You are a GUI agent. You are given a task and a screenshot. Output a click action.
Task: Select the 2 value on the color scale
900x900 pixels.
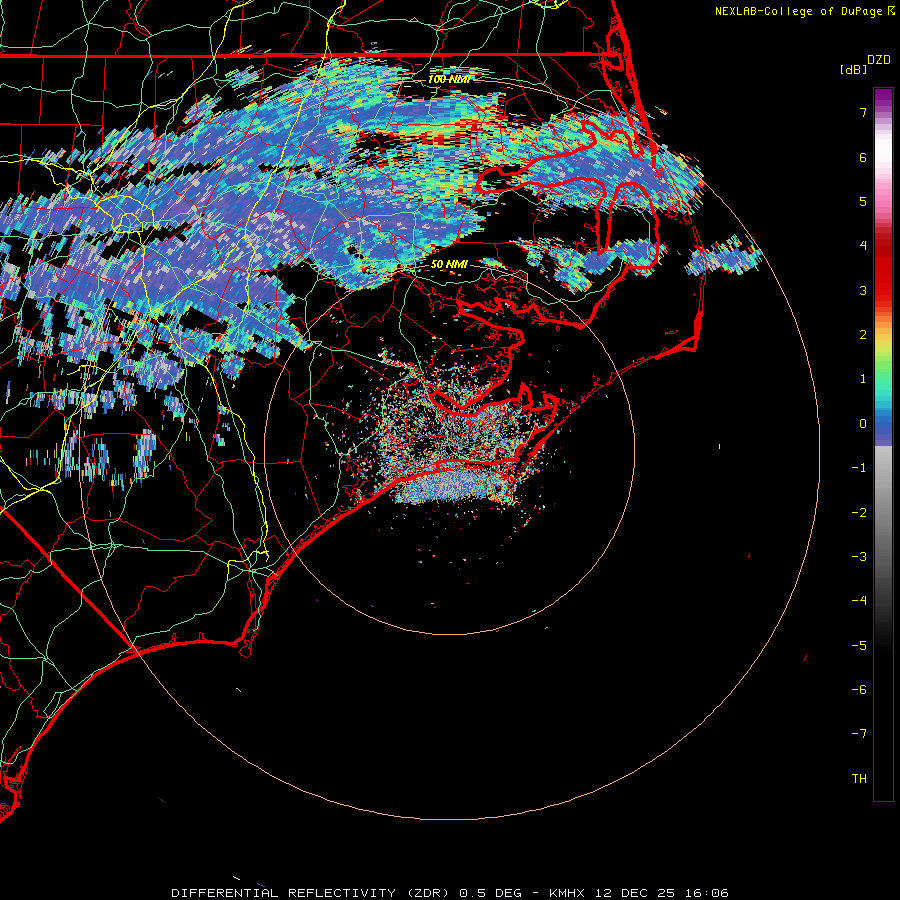click(x=863, y=335)
